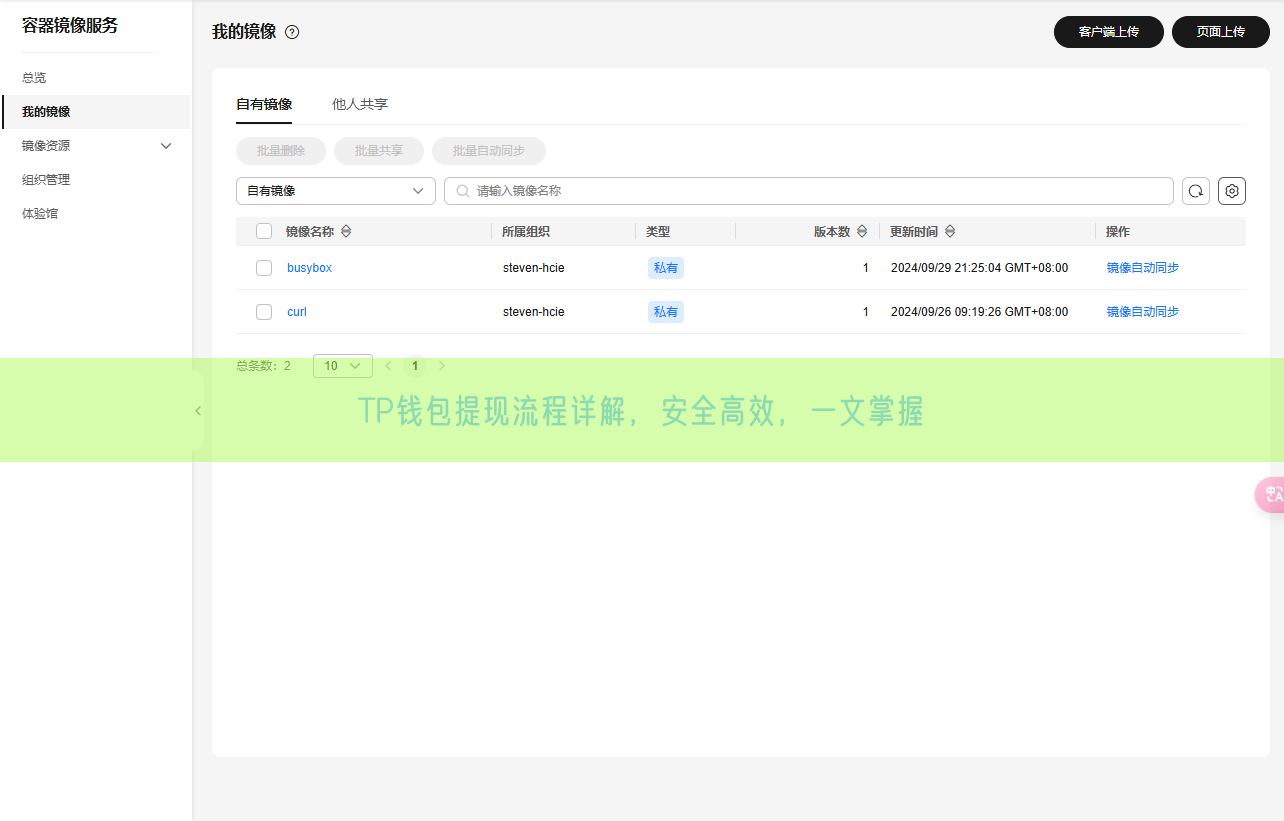Check the curl row checkbox

[x=264, y=312]
